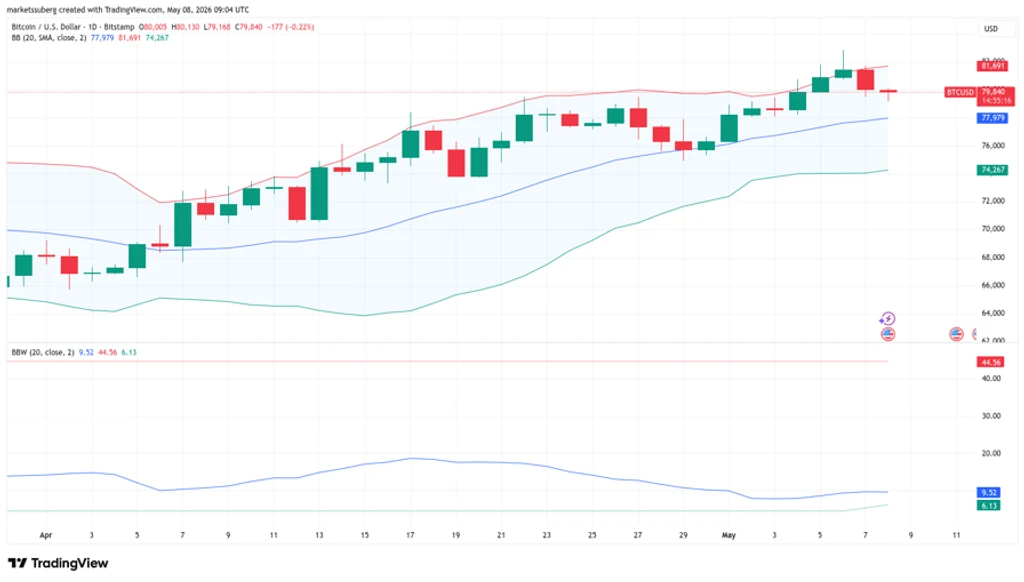The height and width of the screenshot is (582, 1024).
Task: Click the US flag event below lightning icon
Action: tap(888, 334)
